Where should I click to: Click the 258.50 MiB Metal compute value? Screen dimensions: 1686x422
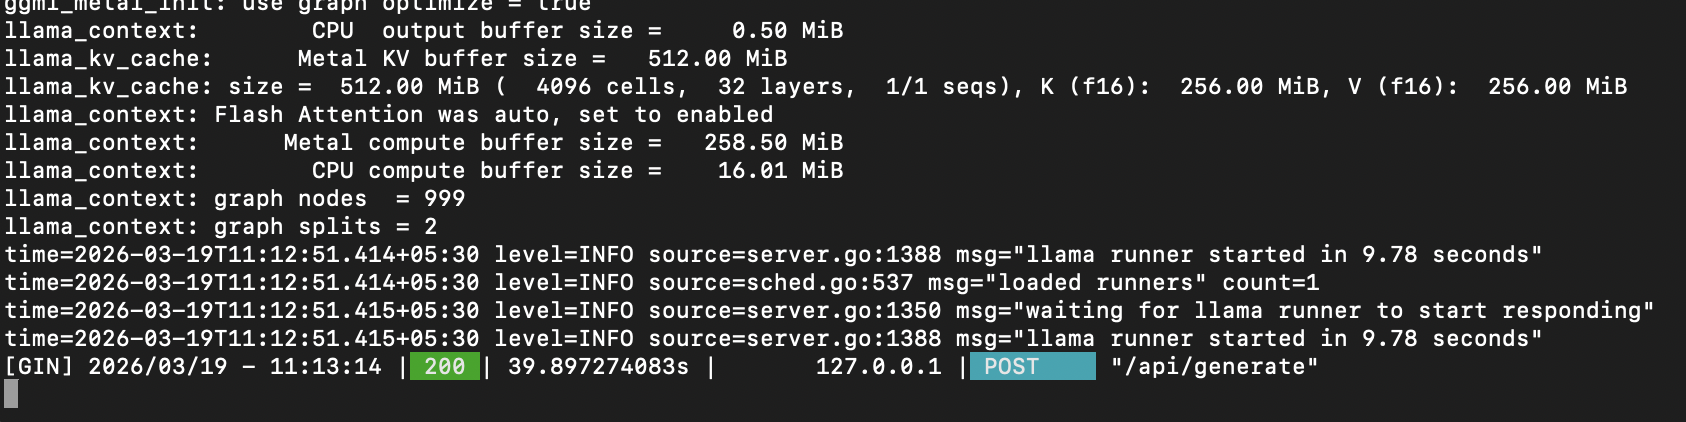tap(773, 143)
